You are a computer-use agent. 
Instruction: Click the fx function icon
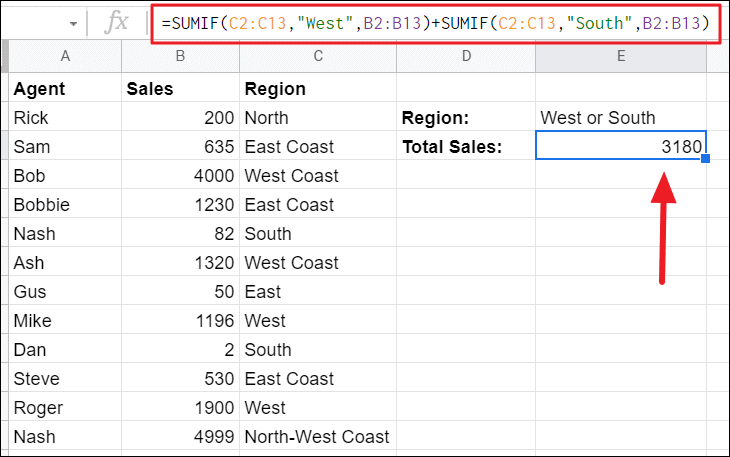tap(116, 23)
